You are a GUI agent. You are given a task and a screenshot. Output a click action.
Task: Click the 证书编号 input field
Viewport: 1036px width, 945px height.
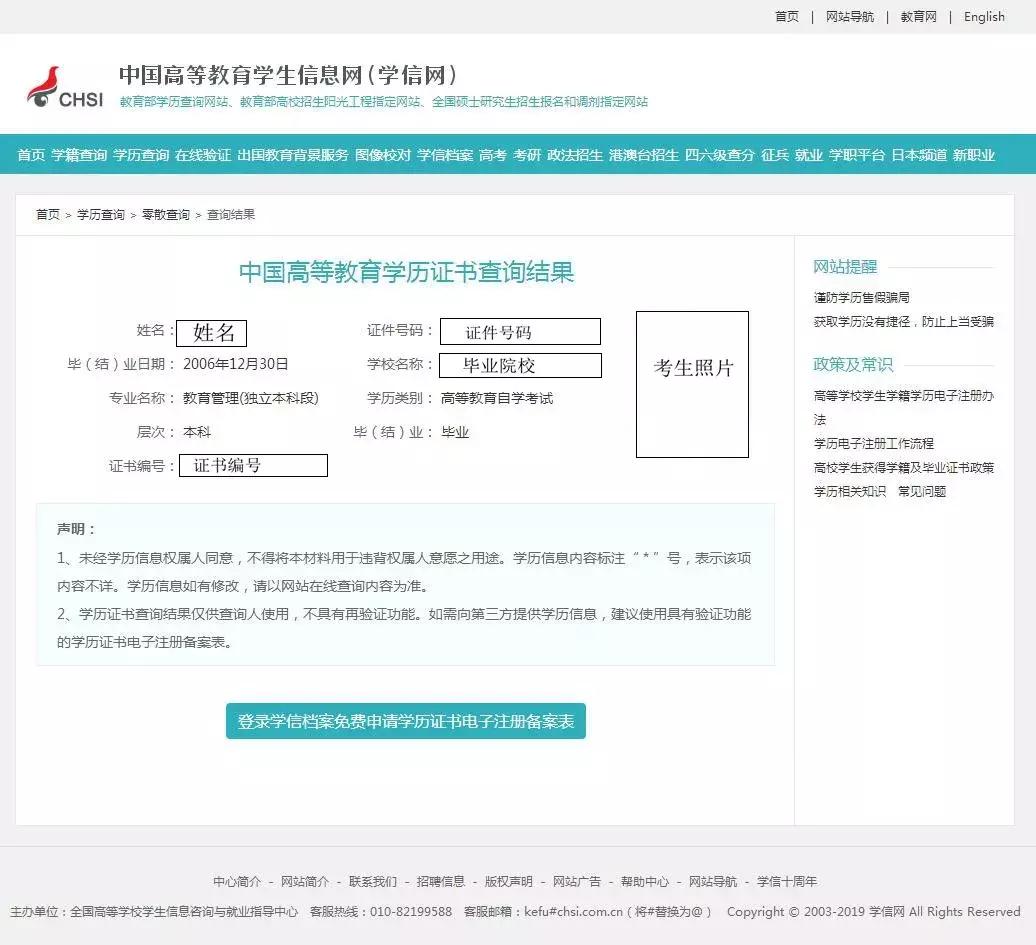[x=253, y=464]
